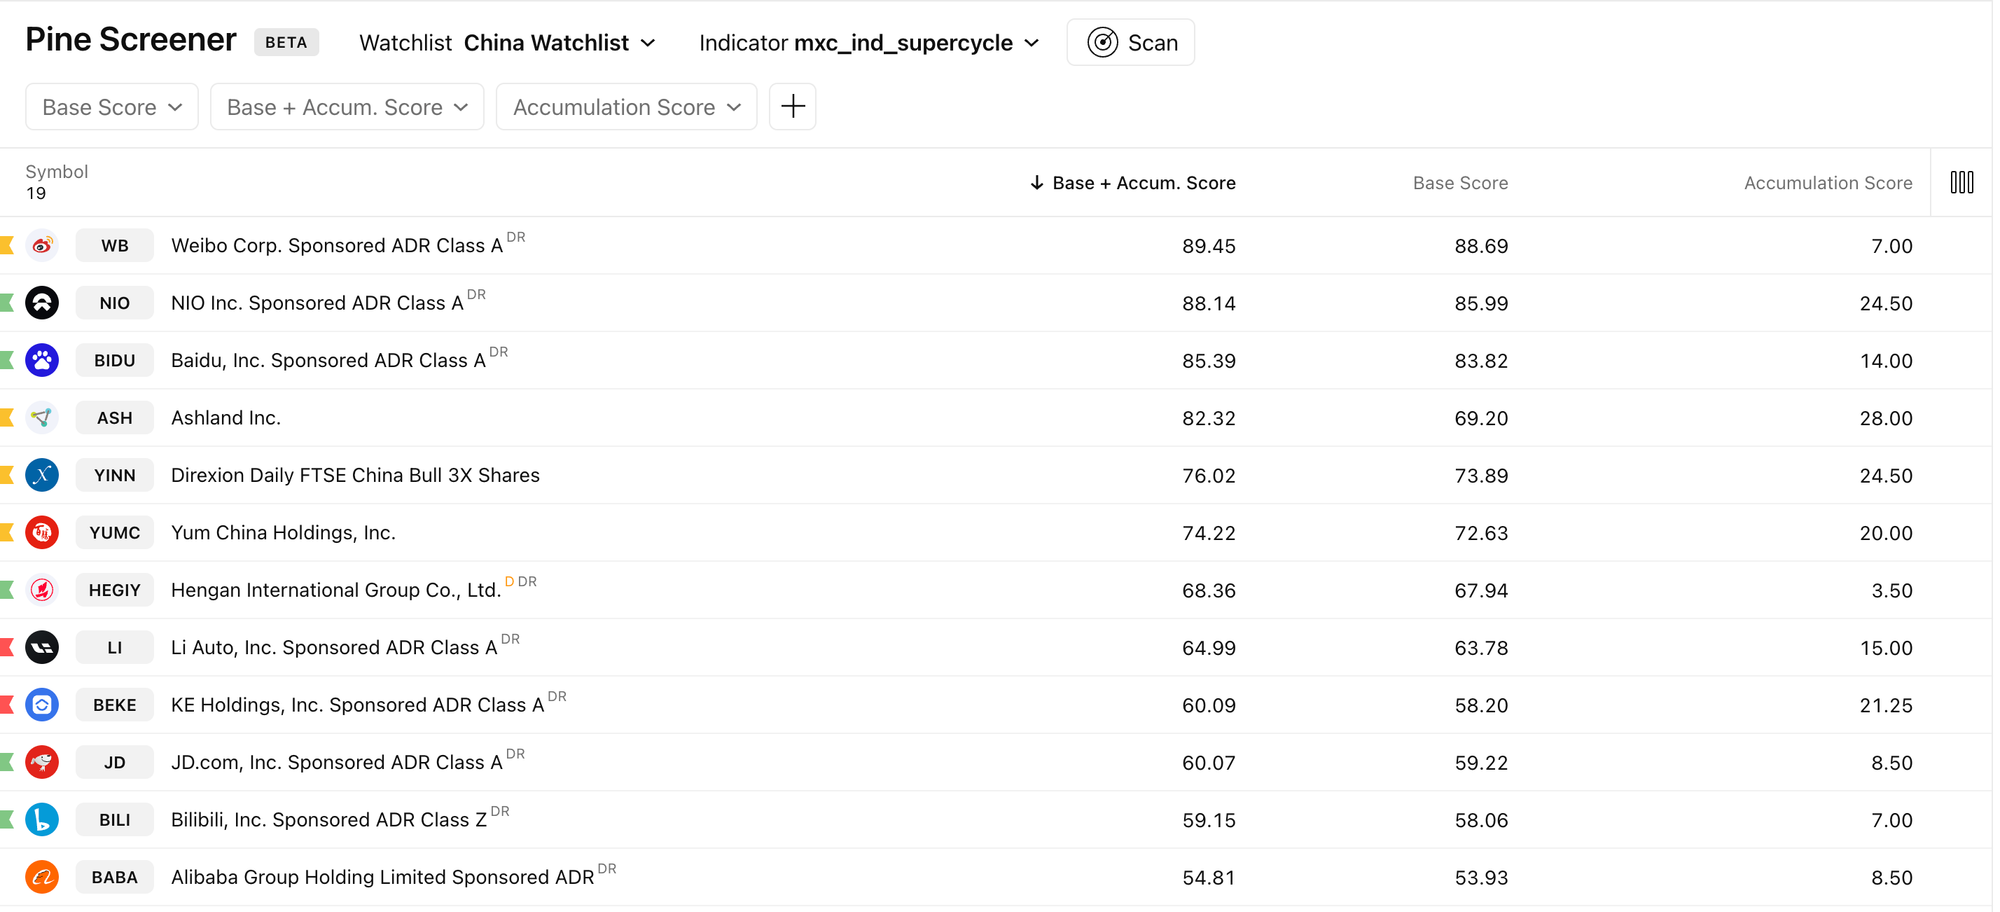Toggle the red flag on LI row
The width and height of the screenshot is (2000, 912).
7,648
